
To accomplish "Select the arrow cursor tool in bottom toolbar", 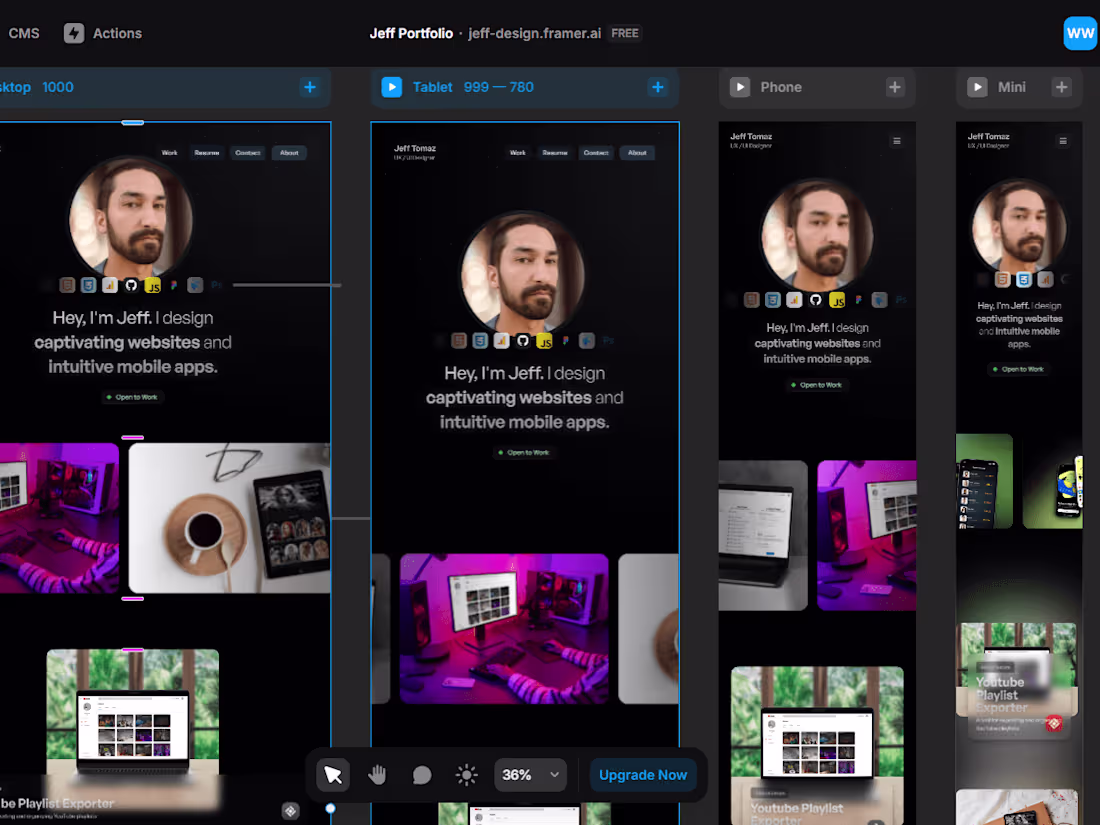I will tap(332, 774).
